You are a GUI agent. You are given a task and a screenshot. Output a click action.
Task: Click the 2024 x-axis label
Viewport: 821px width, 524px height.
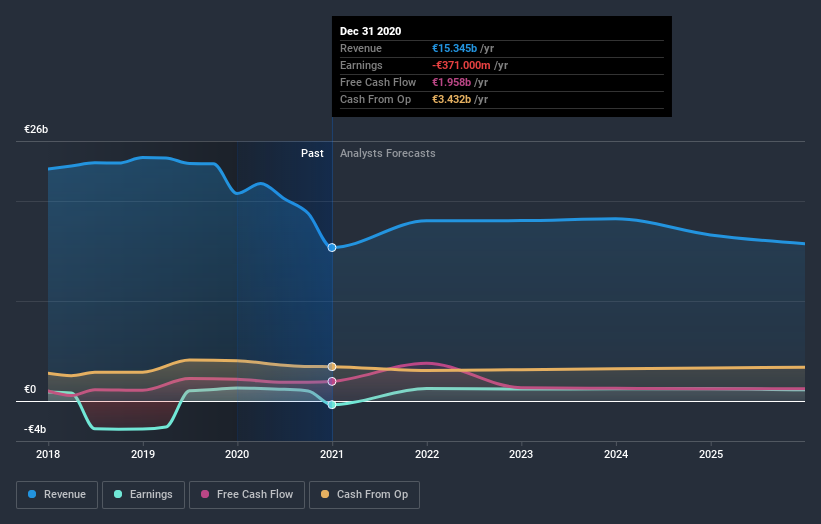616,454
